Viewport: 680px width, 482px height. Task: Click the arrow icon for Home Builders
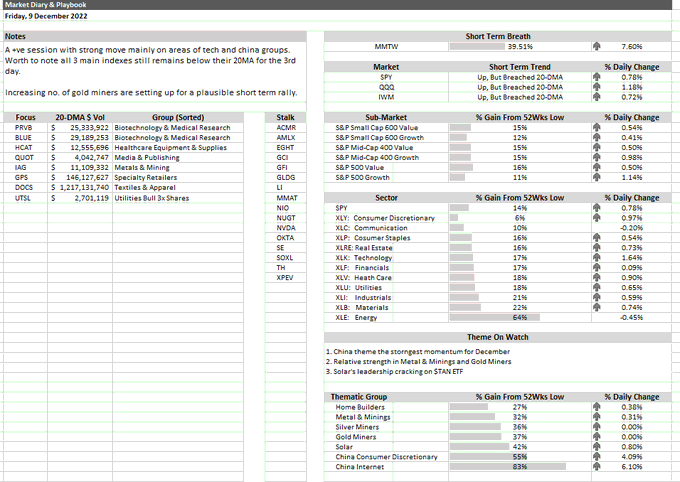(x=597, y=407)
